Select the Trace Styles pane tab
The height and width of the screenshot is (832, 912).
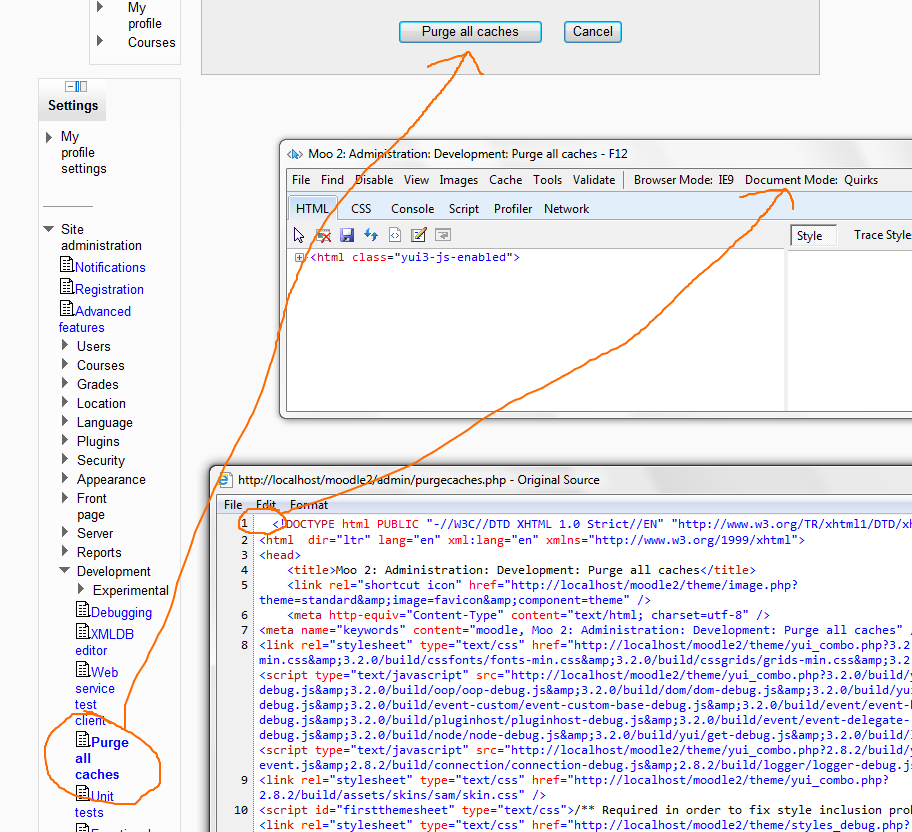pyautogui.click(x=882, y=235)
